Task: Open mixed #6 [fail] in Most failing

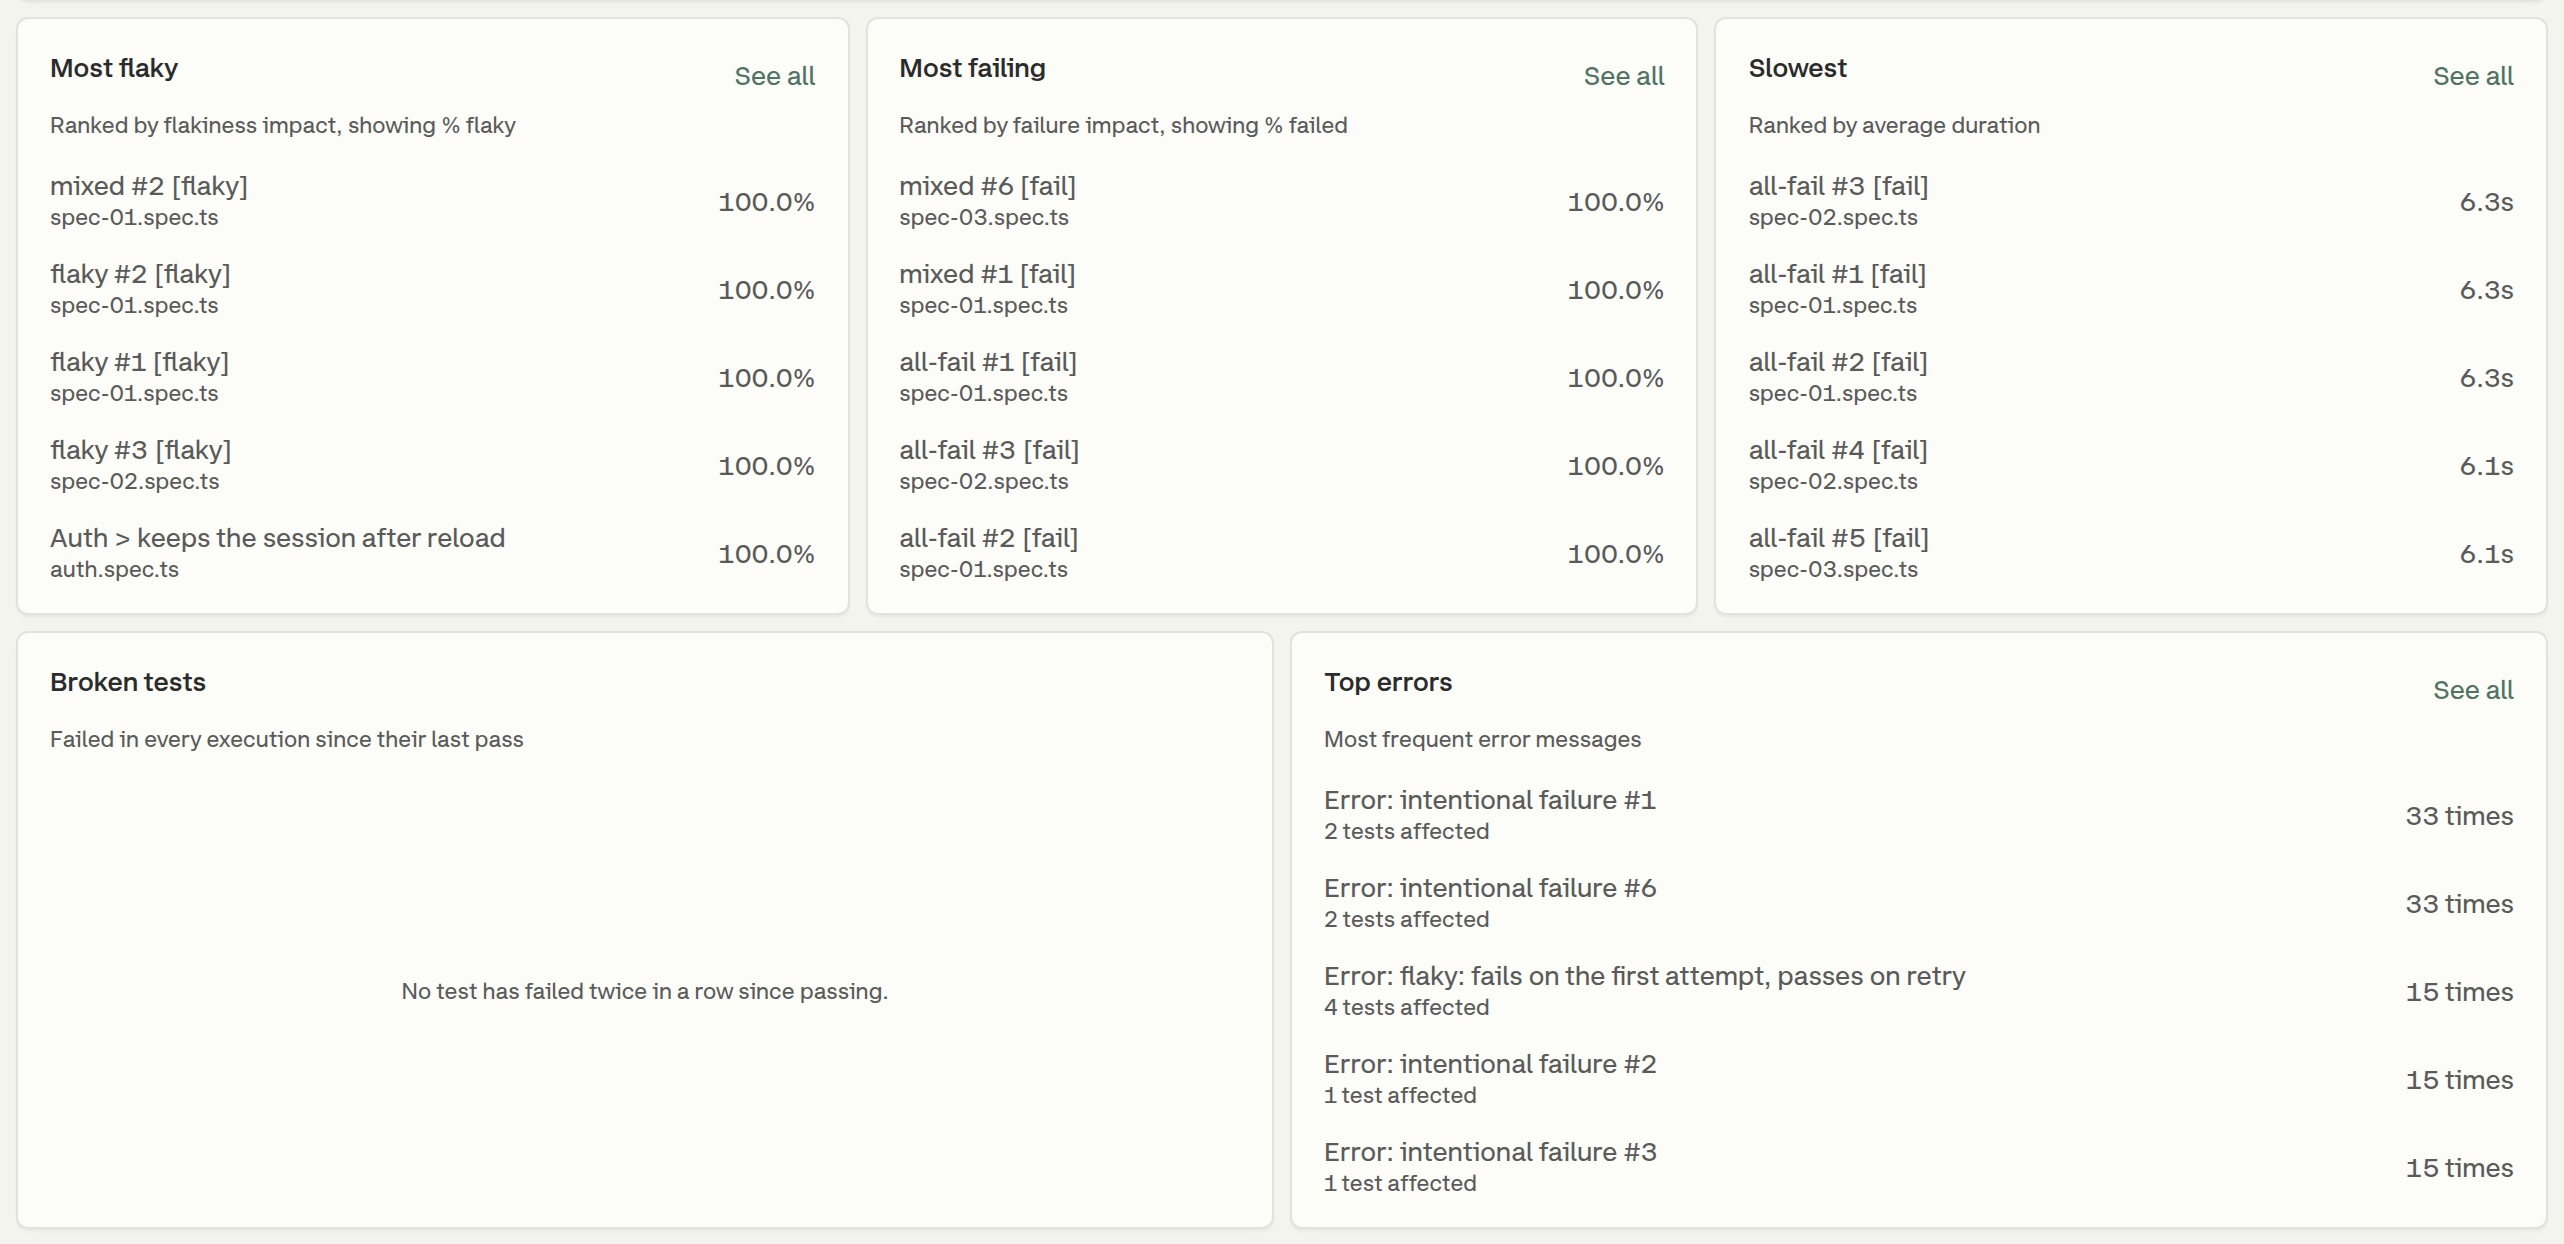Action: pyautogui.click(x=1281, y=201)
